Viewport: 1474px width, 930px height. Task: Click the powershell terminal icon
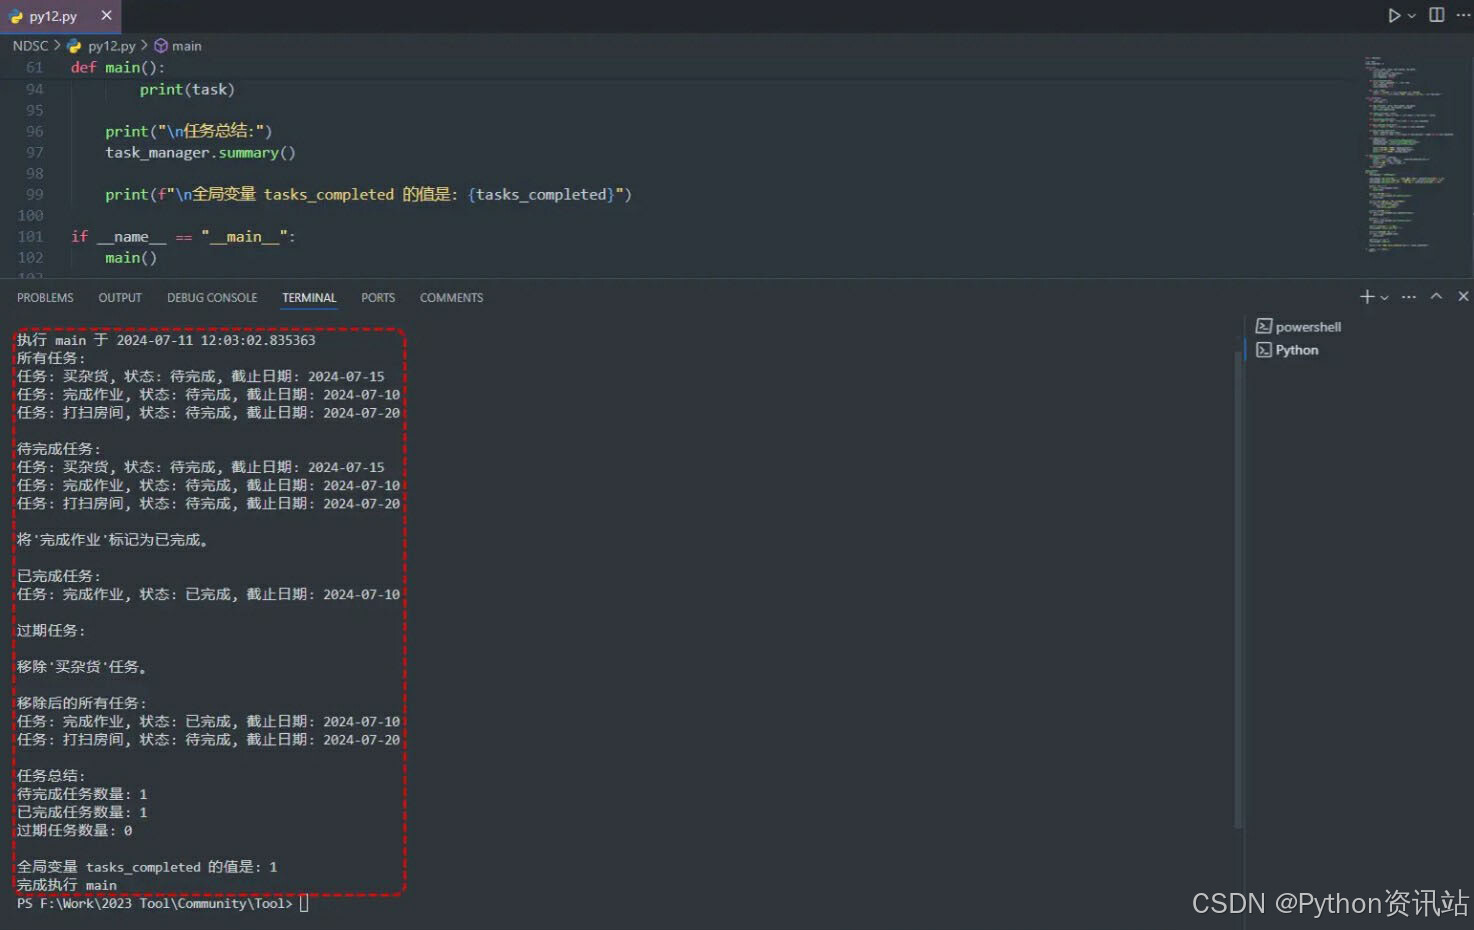click(x=1264, y=327)
